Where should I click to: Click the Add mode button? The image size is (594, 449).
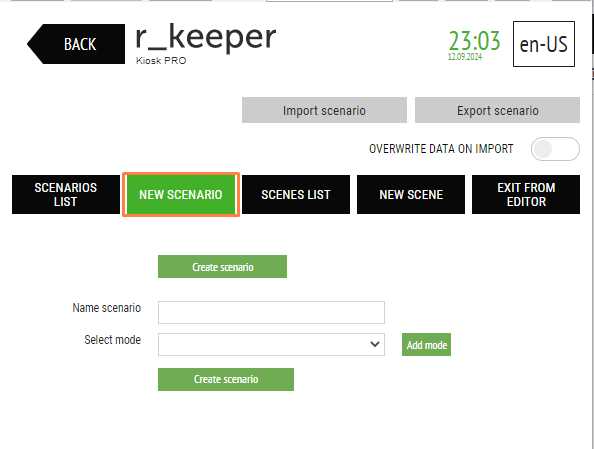click(x=427, y=345)
